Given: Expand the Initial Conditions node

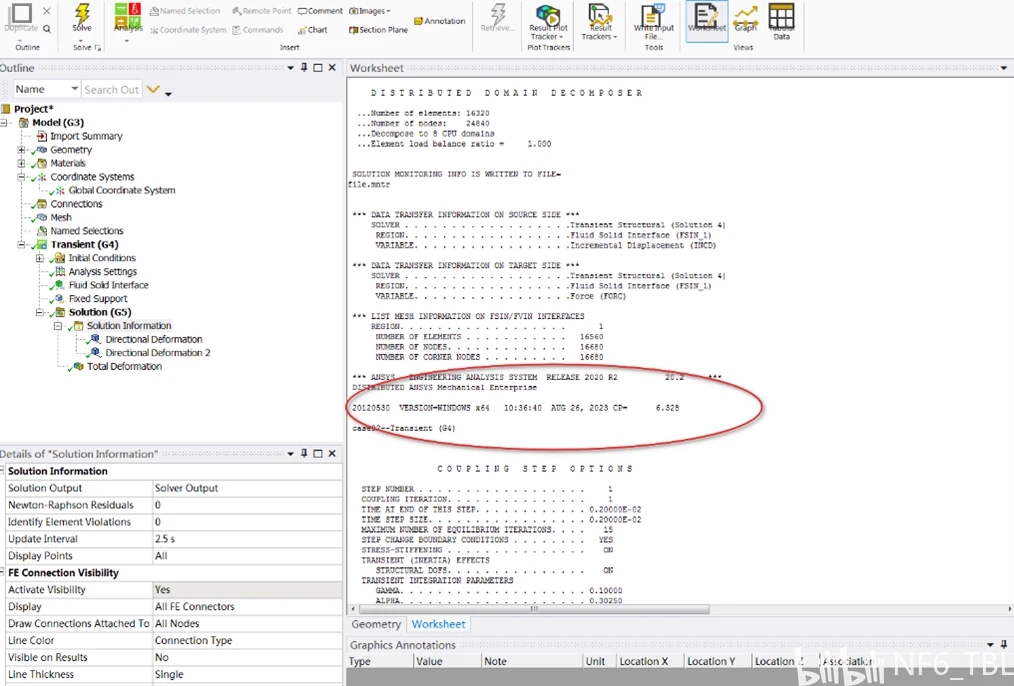Looking at the screenshot, I should [x=40, y=258].
